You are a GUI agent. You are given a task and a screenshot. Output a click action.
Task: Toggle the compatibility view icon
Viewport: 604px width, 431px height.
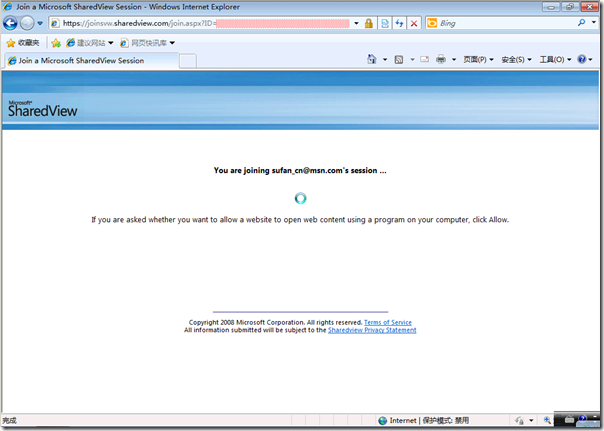[385, 23]
